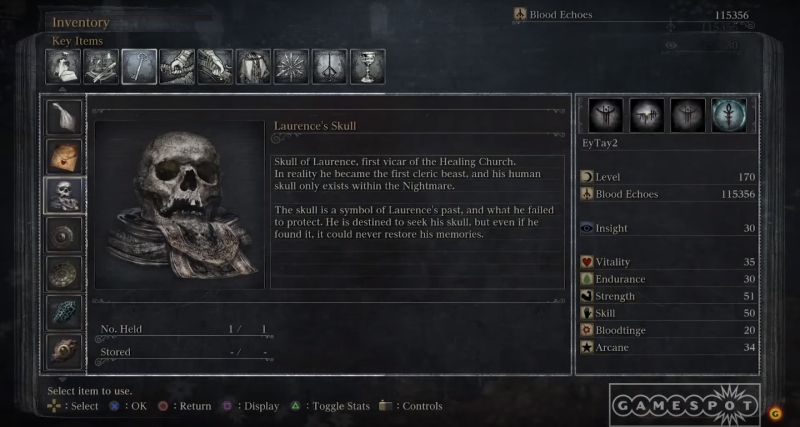Viewport: 800px width, 427px height.
Task: Switch to the Caryll rune category tab
Action: [x=329, y=67]
